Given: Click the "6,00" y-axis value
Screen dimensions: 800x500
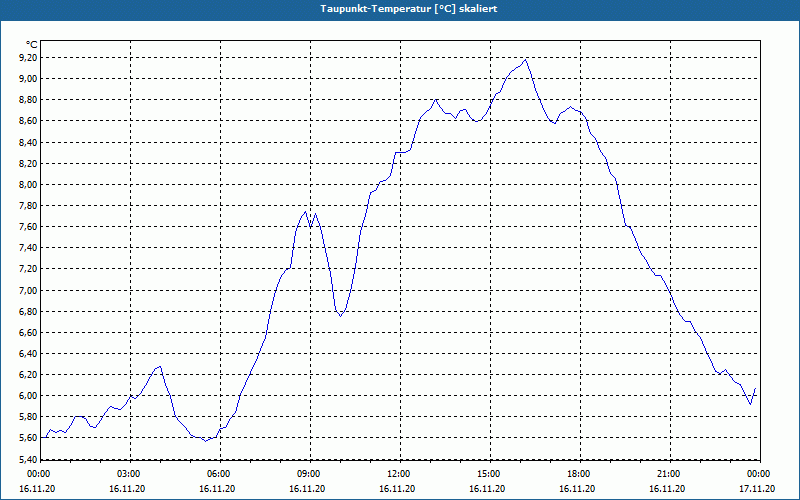Looking at the screenshot, I should coord(29,396).
